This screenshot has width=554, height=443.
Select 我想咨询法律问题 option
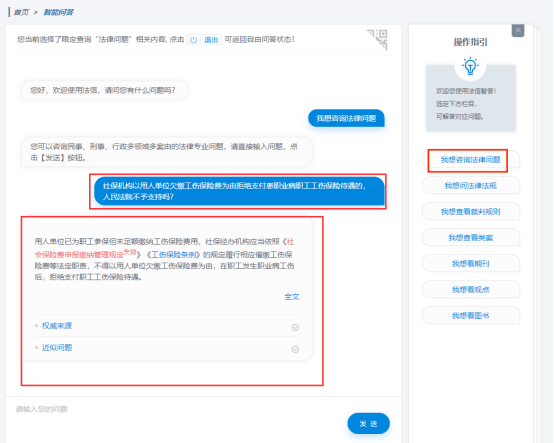(x=471, y=160)
